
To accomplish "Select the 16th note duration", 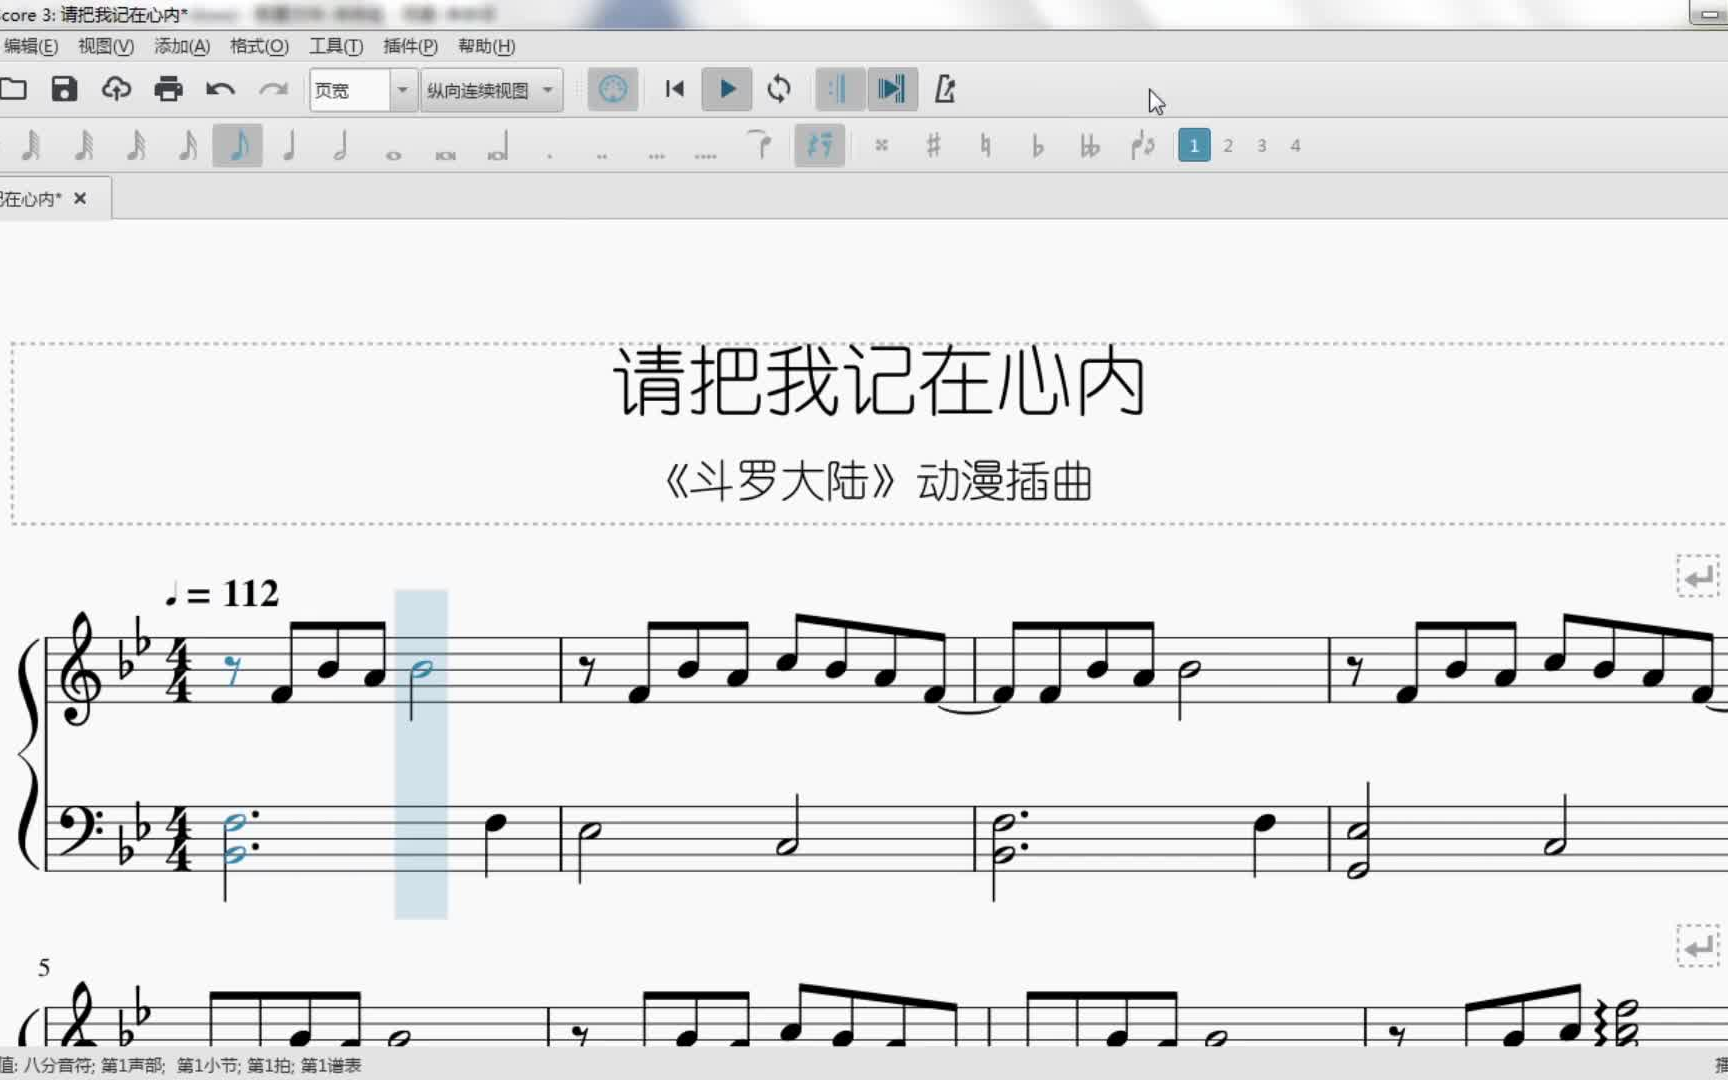I will [188, 146].
